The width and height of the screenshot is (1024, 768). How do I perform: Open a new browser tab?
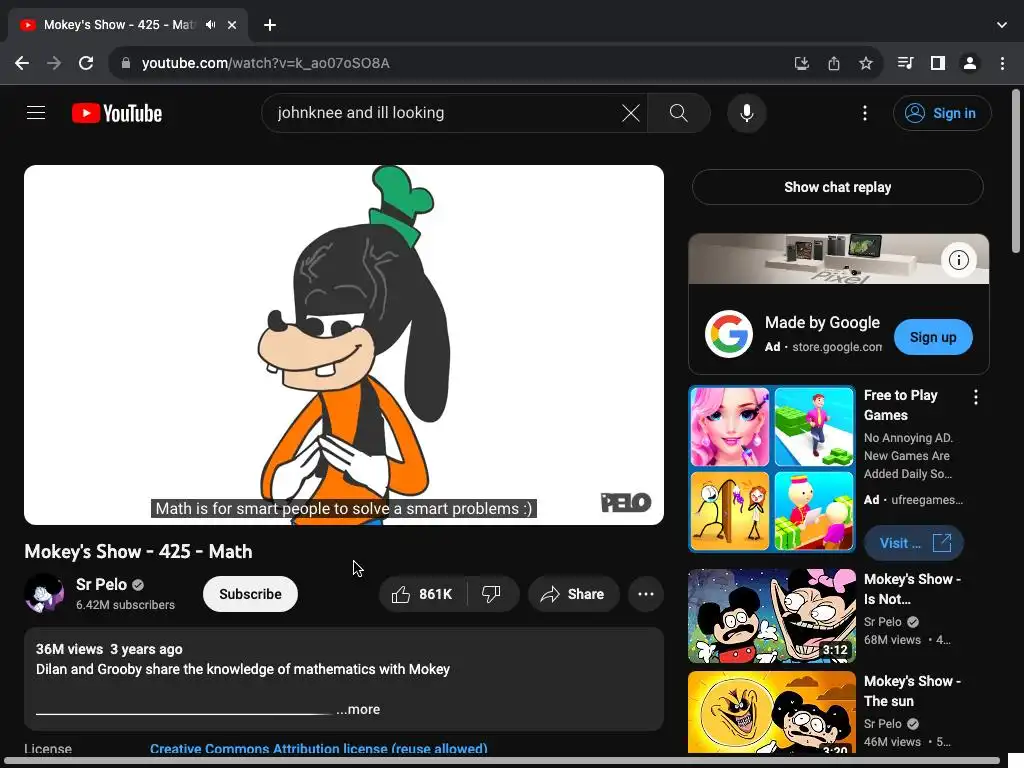(x=270, y=25)
